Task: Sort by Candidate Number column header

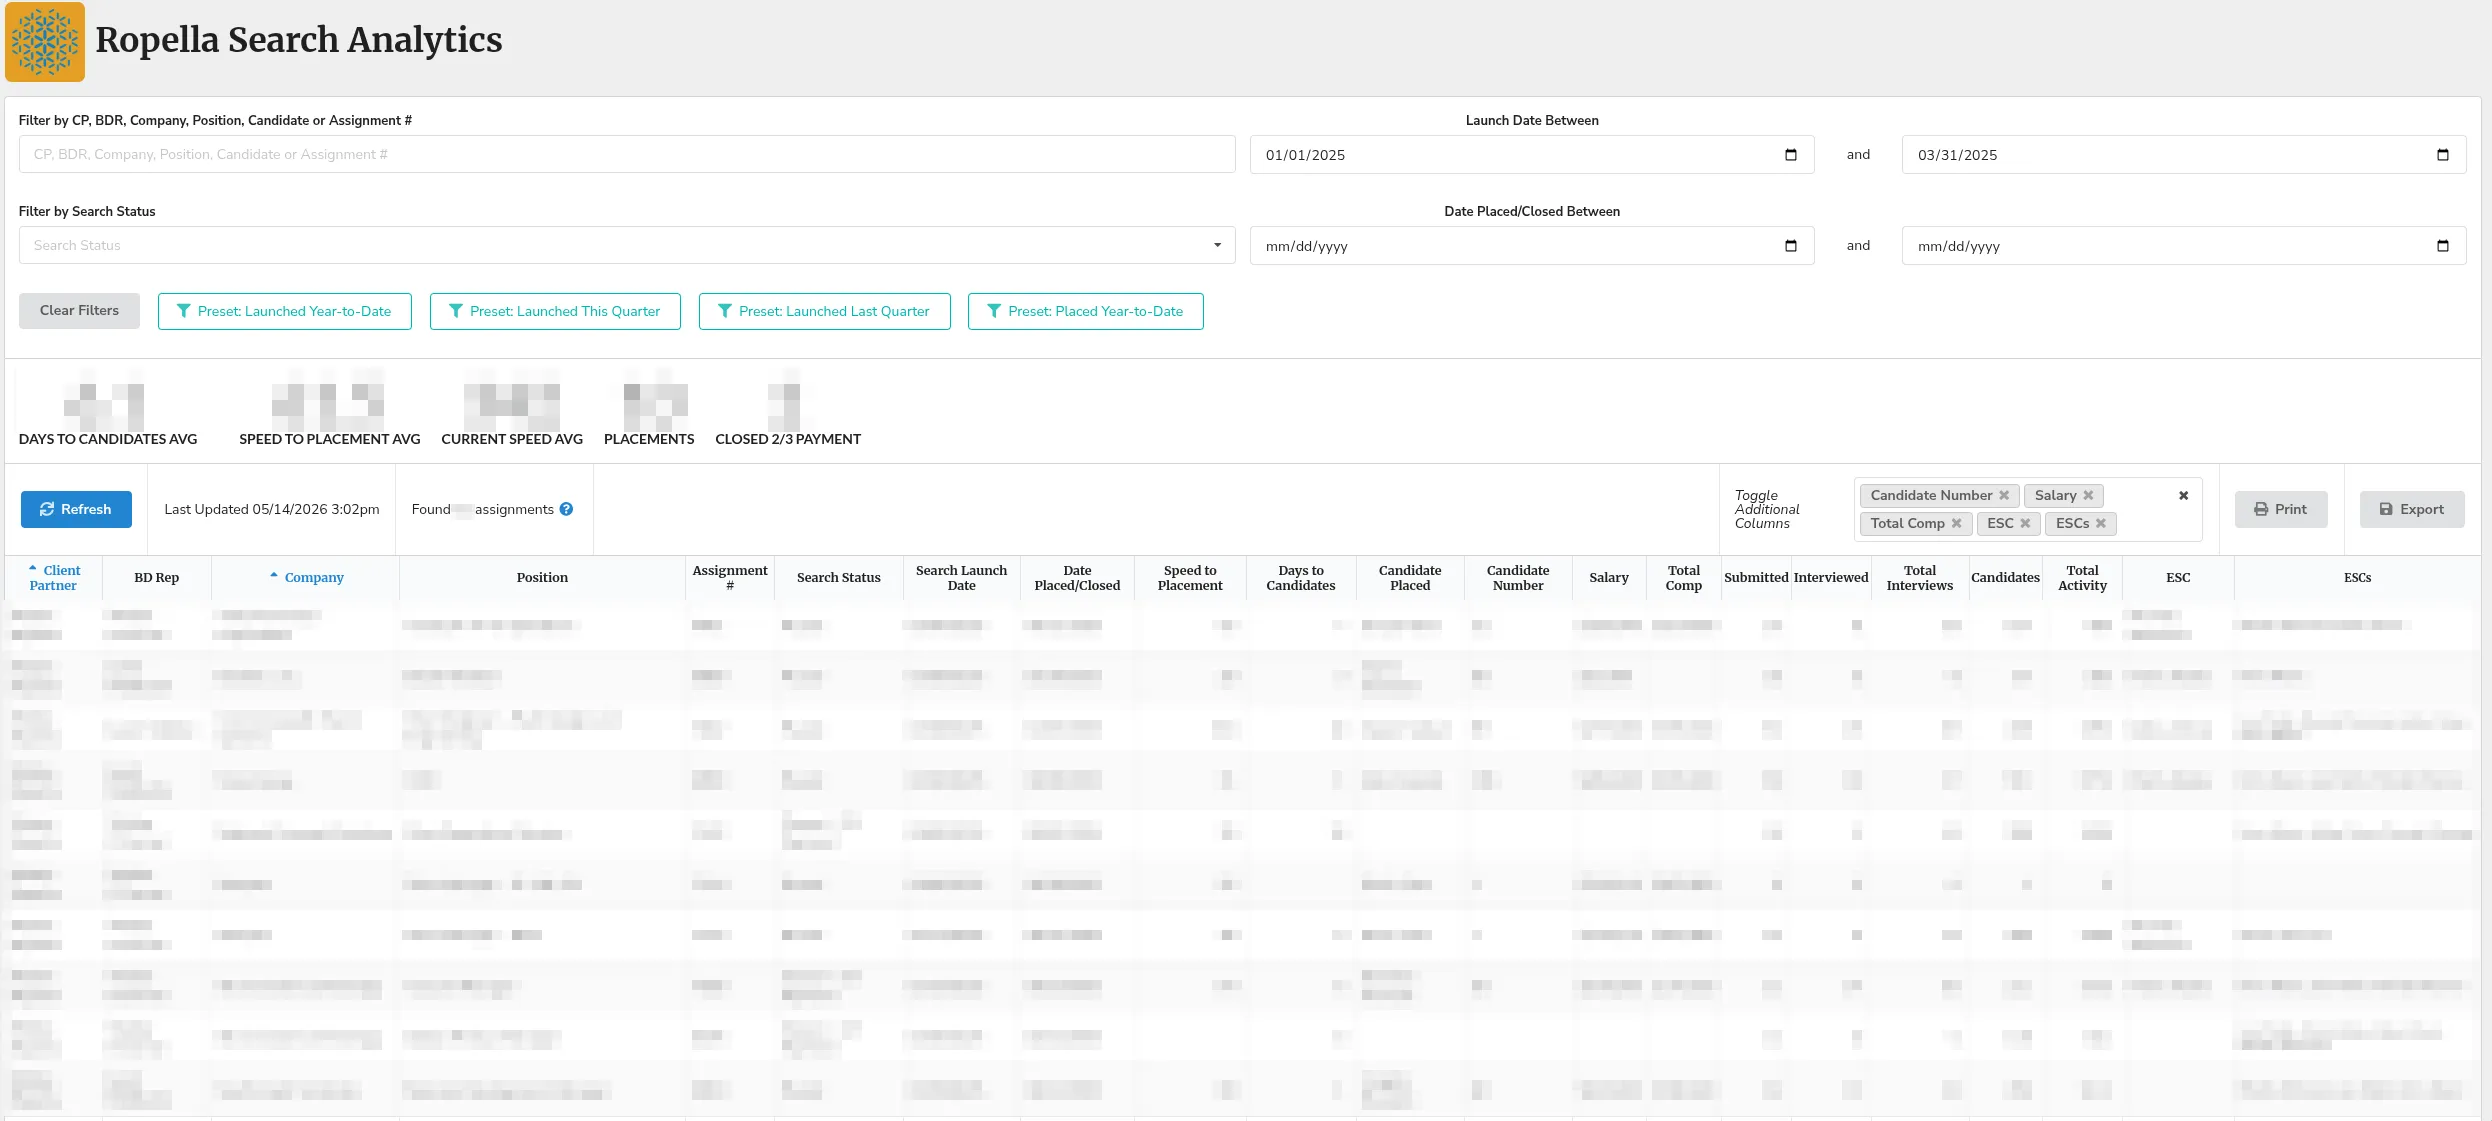Action: [1518, 578]
